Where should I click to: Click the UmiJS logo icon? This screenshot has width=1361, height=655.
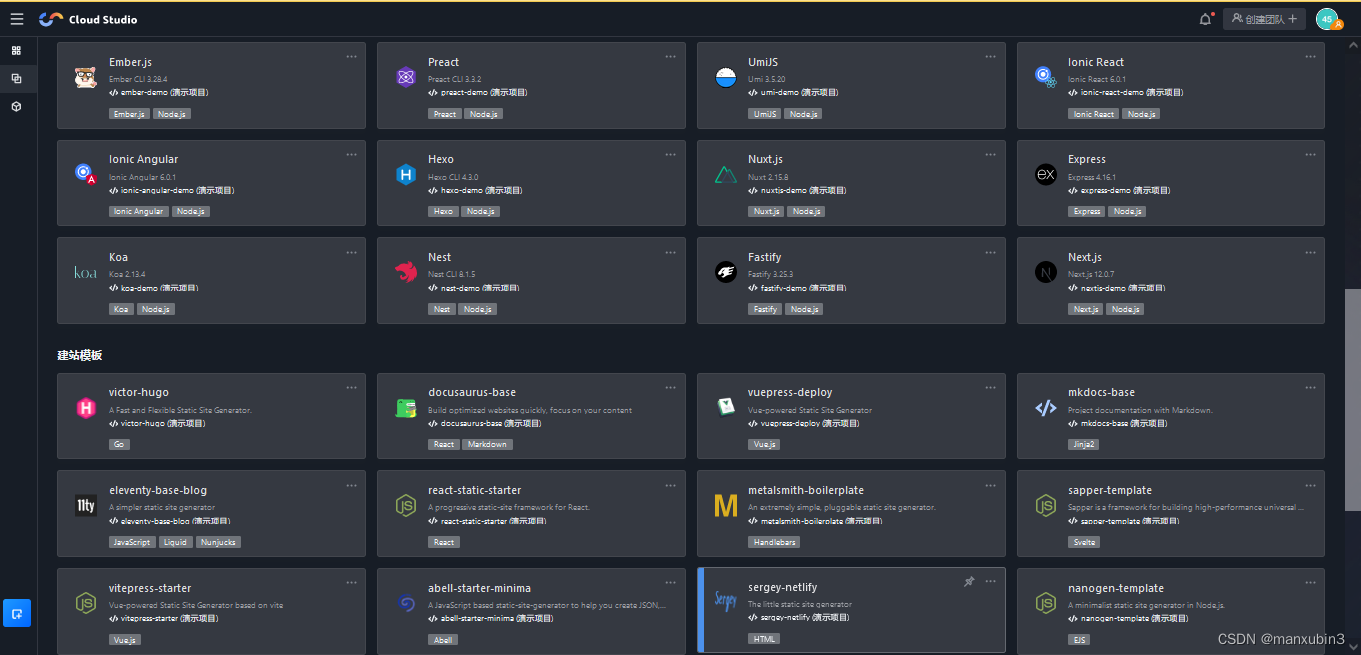tap(725, 77)
